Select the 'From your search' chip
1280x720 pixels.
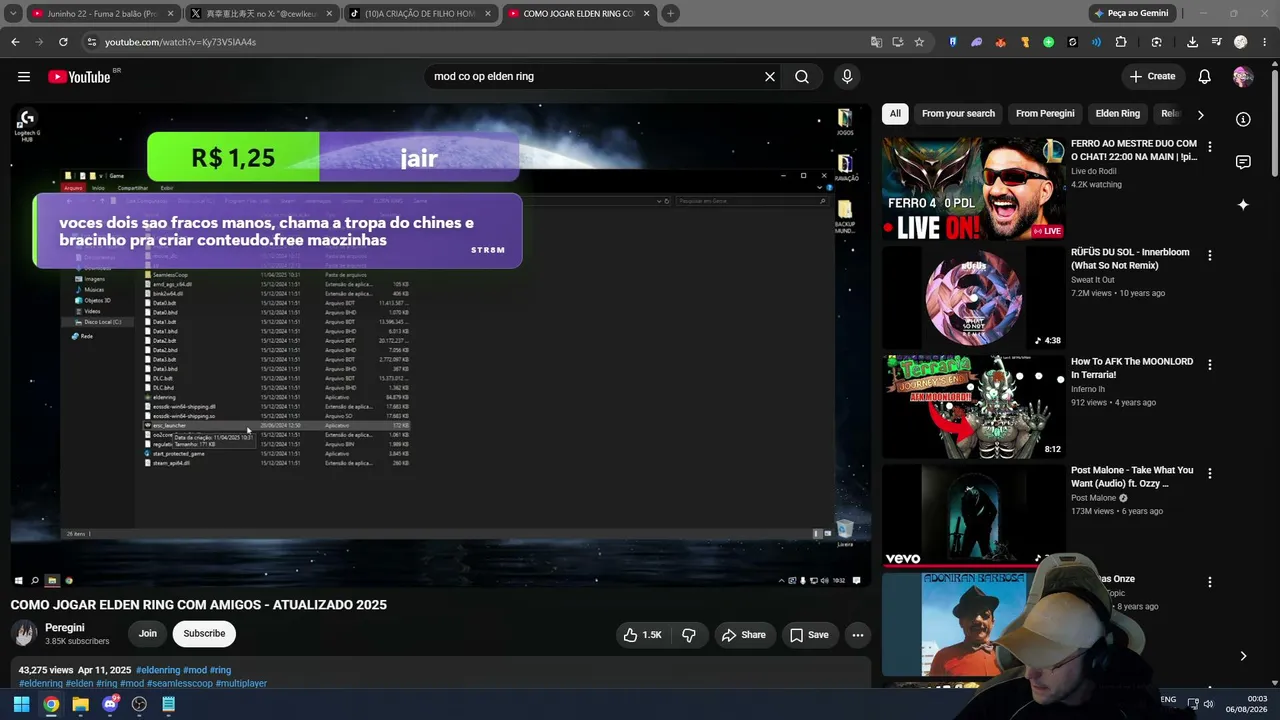click(958, 114)
